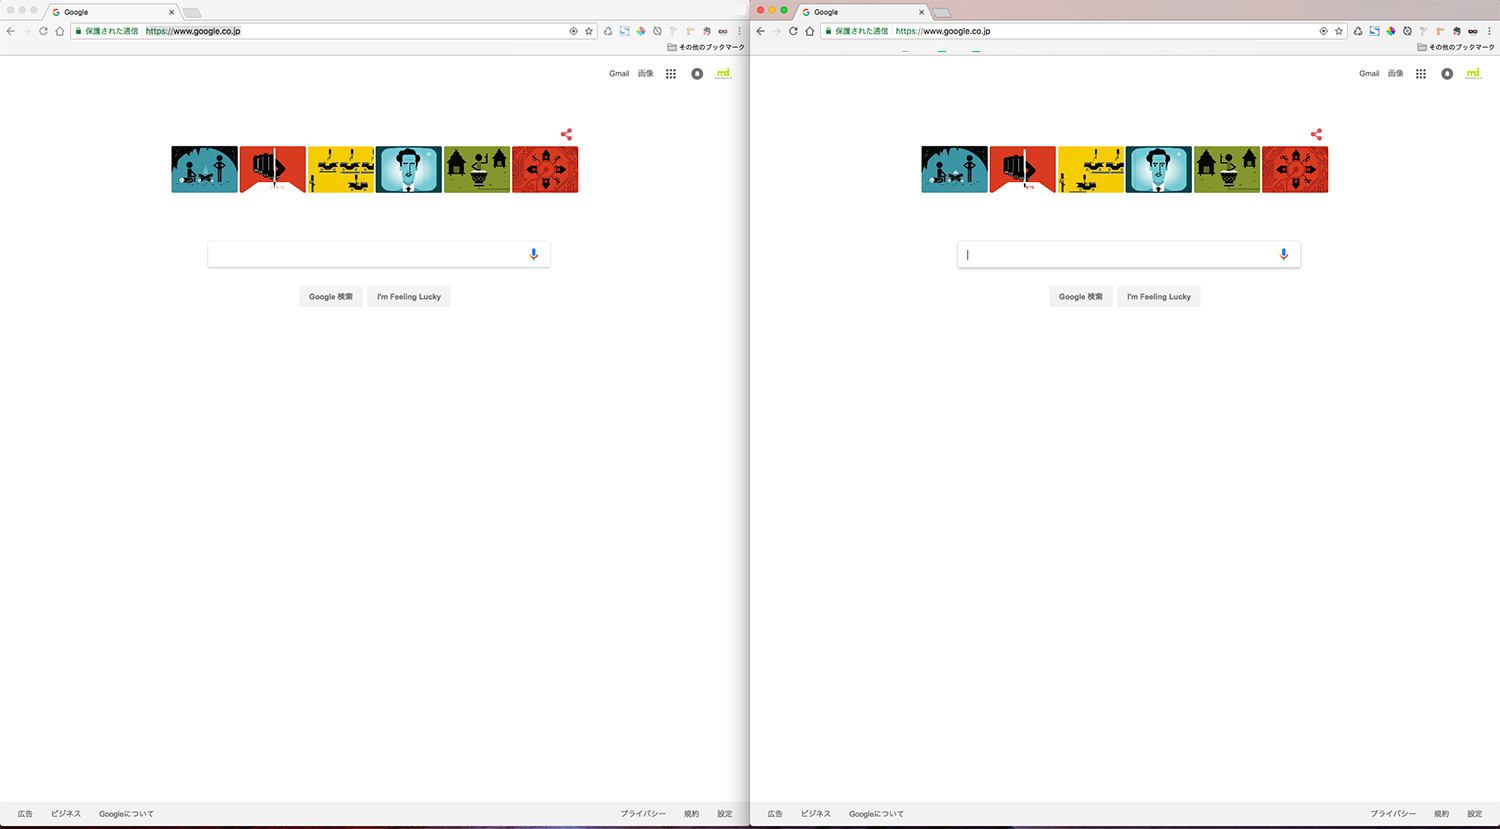
Task: Open the 画像 link in left window
Action: coord(646,74)
